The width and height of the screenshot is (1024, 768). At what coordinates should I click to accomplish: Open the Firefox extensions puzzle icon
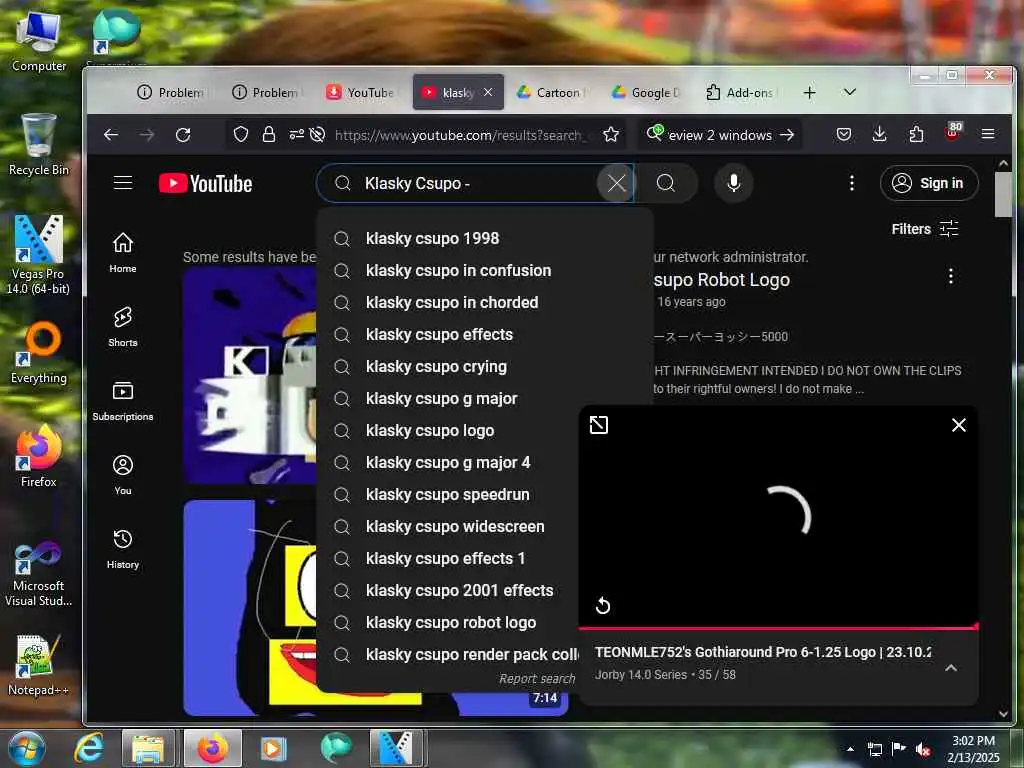(x=916, y=135)
